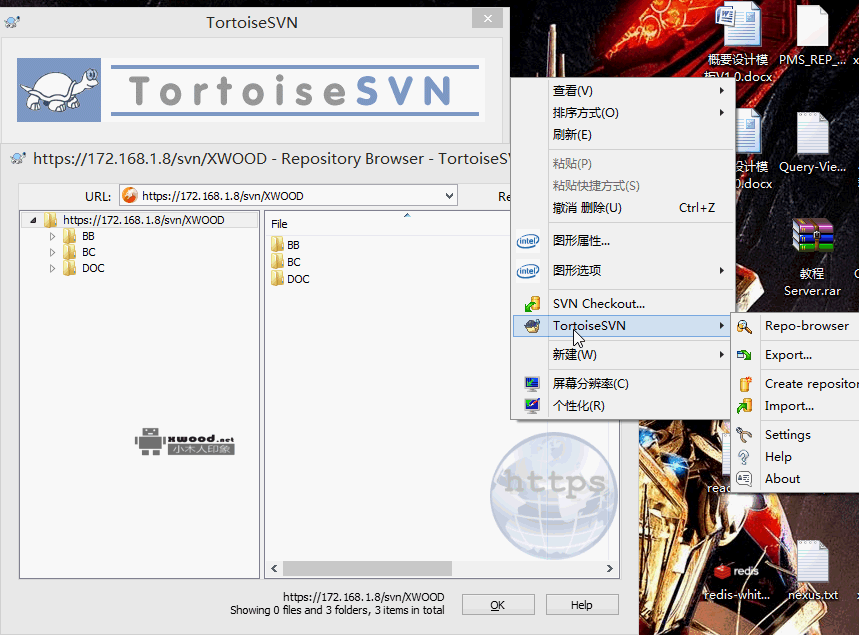Collapse the root XWOOD tree node

pyautogui.click(x=33, y=220)
